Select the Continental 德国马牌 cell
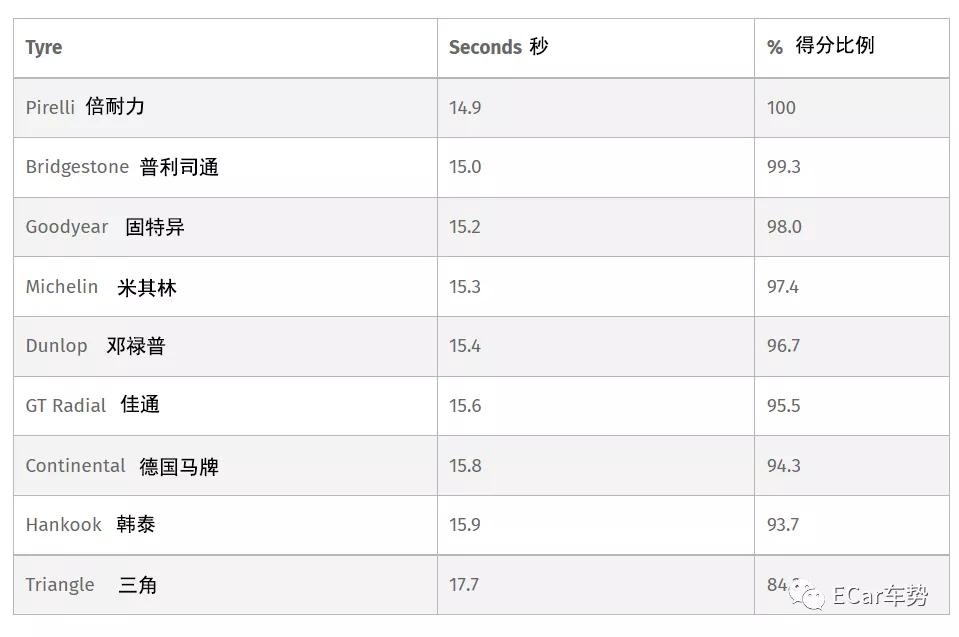 tap(122, 466)
